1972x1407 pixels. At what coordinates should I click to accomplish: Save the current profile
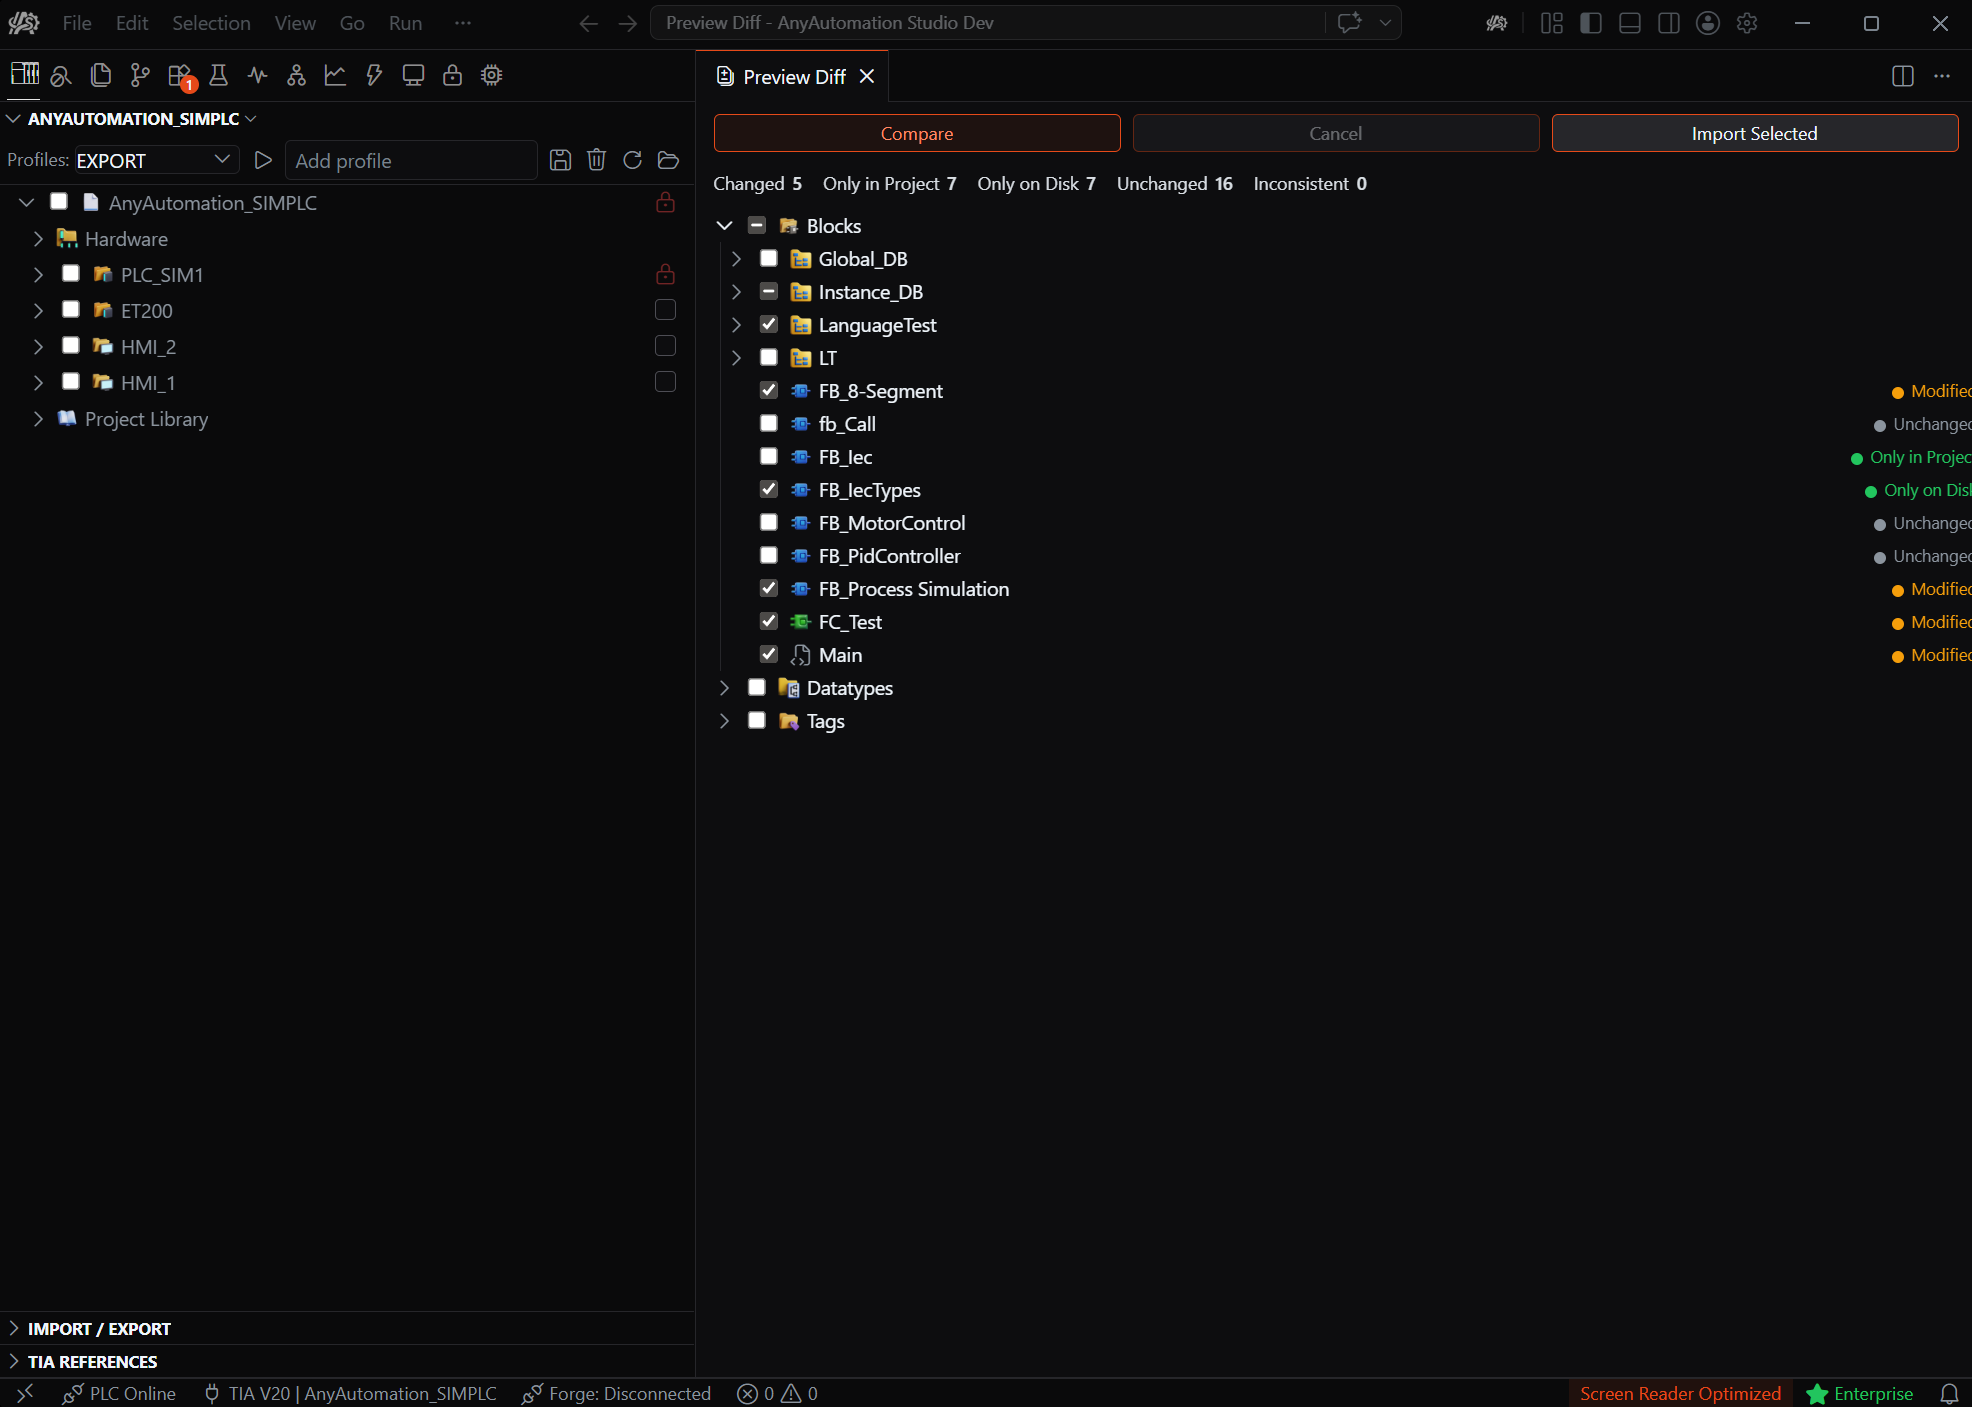pyautogui.click(x=560, y=160)
